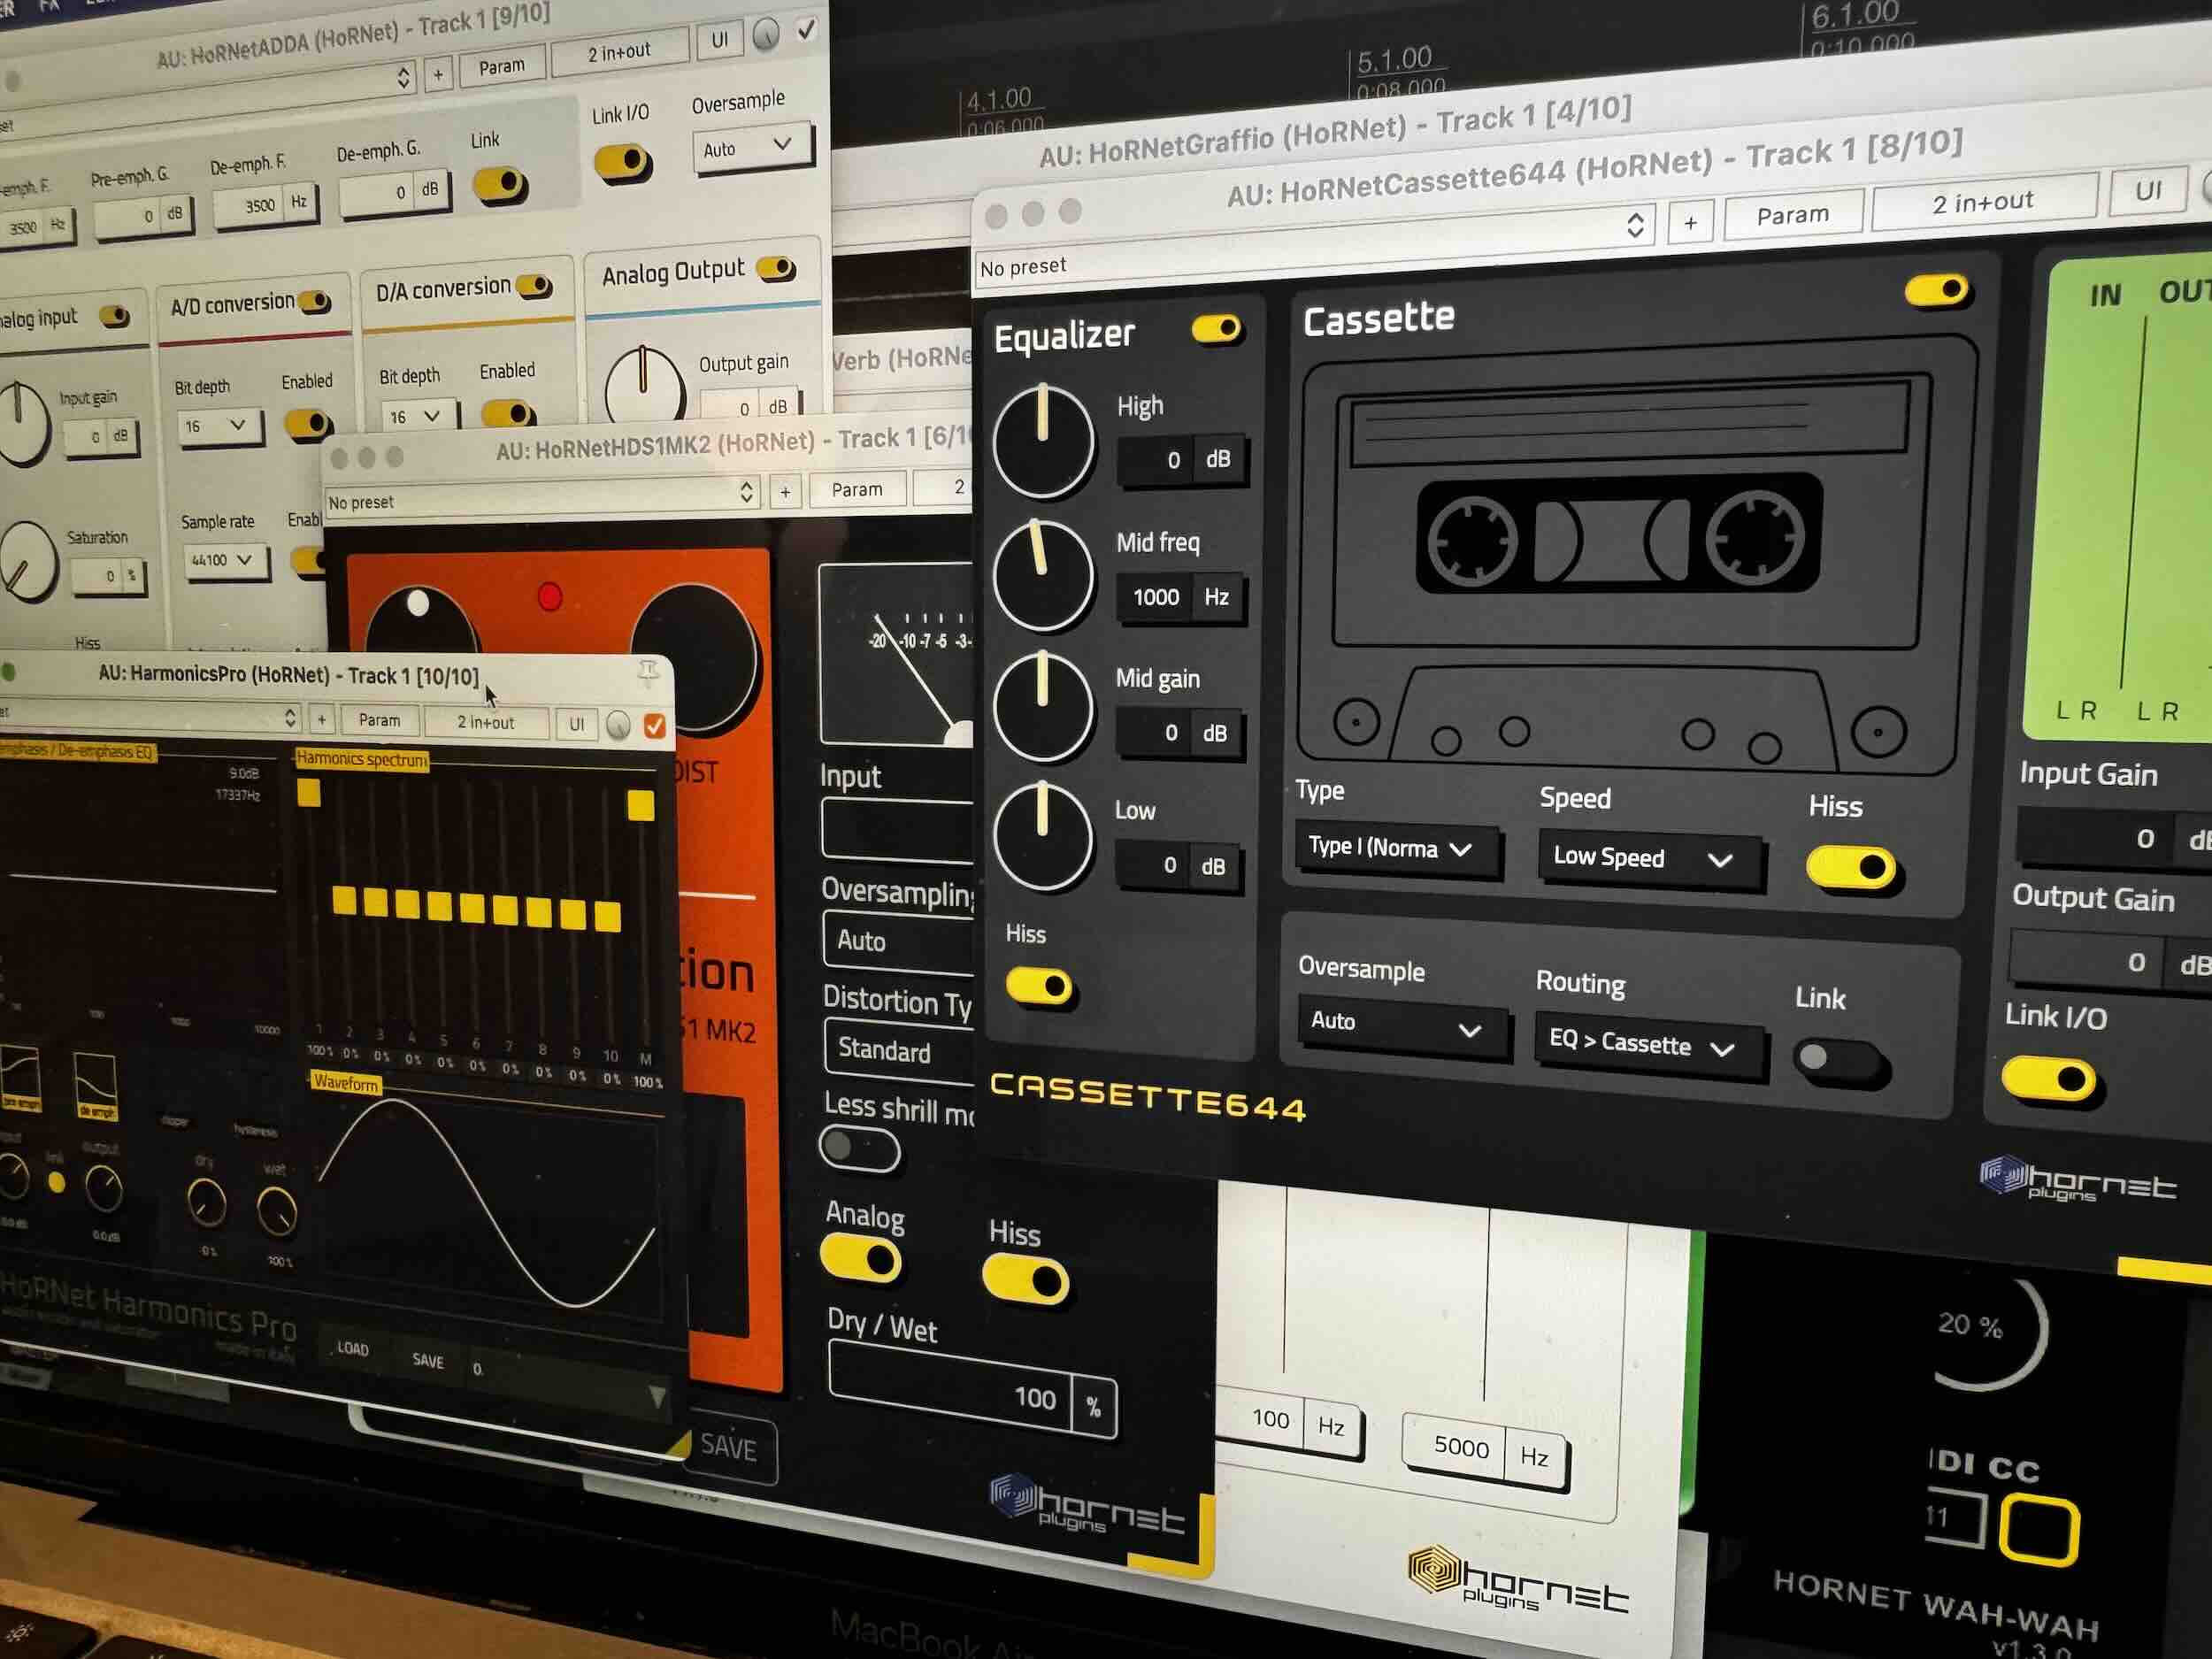Click the 5000 Hz field
Screen dimensions: 2212x1659
coord(1484,1450)
